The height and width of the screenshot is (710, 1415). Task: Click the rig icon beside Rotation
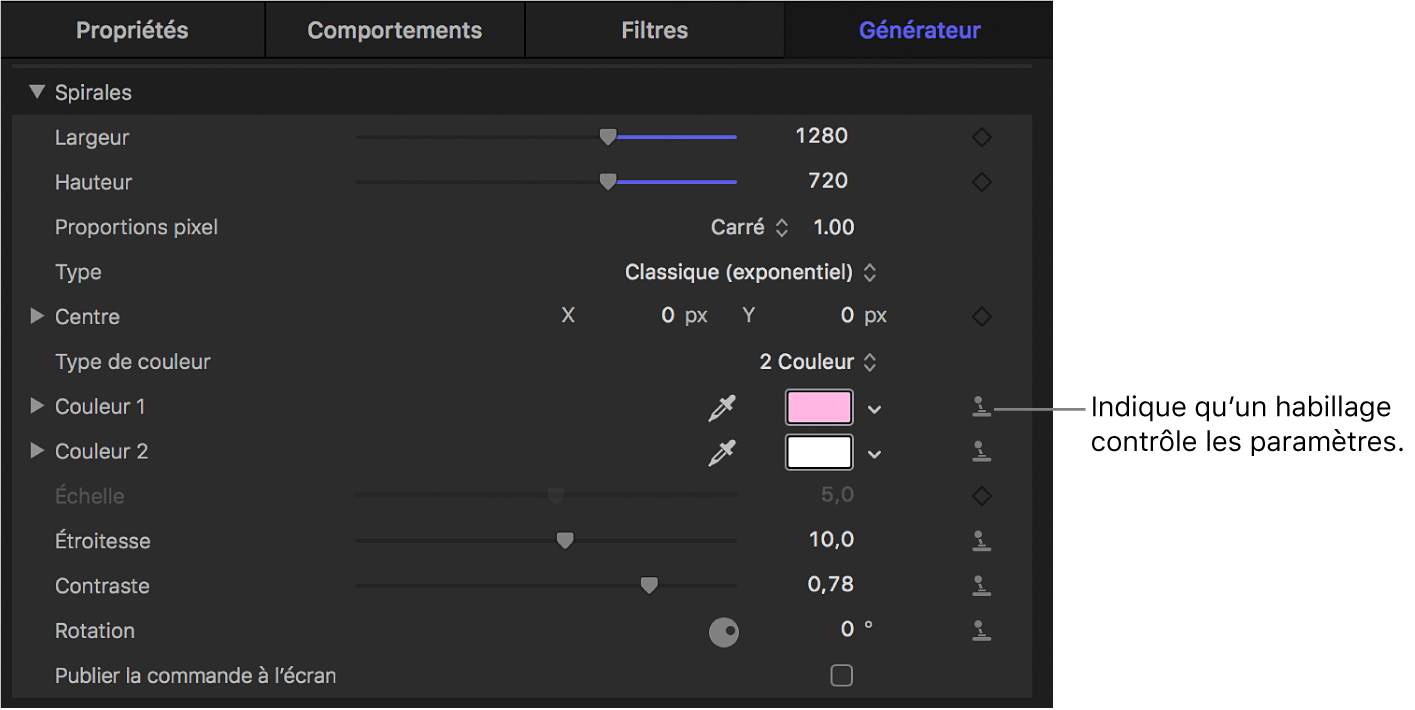[x=981, y=631]
